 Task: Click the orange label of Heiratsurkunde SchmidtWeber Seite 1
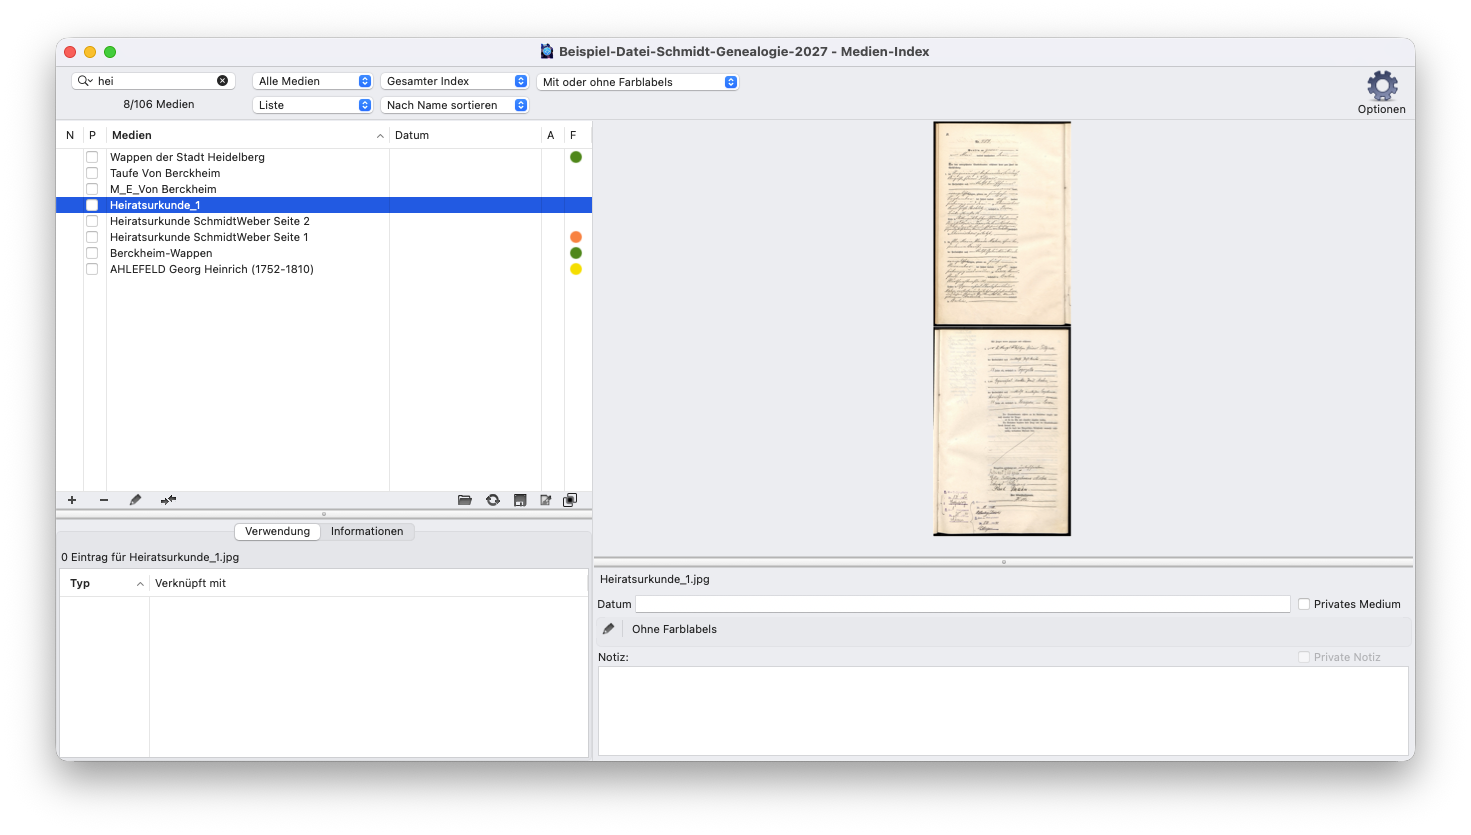coord(576,237)
